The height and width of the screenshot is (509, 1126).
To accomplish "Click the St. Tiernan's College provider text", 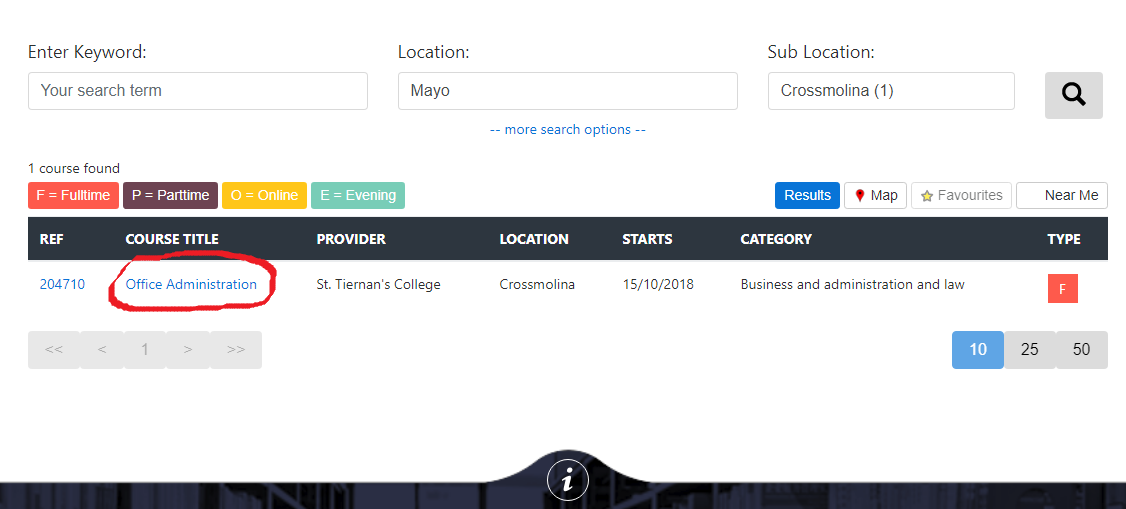I will click(378, 284).
